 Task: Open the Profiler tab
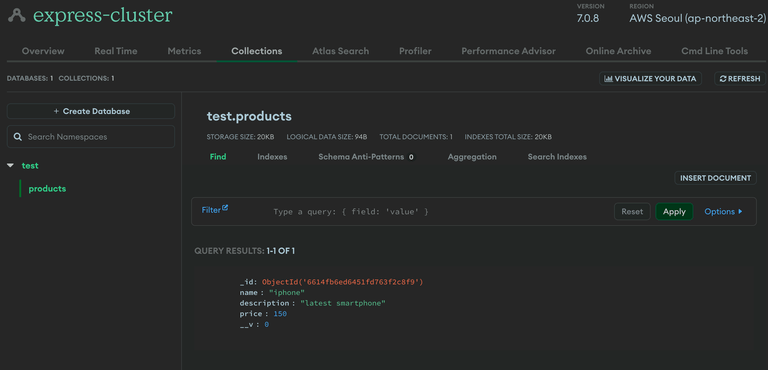[x=415, y=51]
